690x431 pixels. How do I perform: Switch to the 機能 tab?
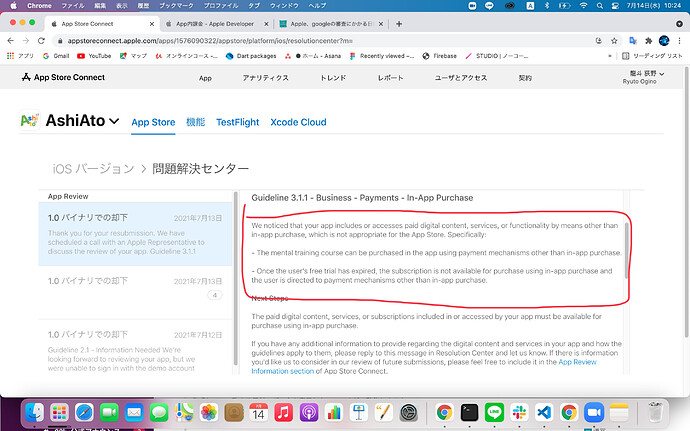click(195, 122)
